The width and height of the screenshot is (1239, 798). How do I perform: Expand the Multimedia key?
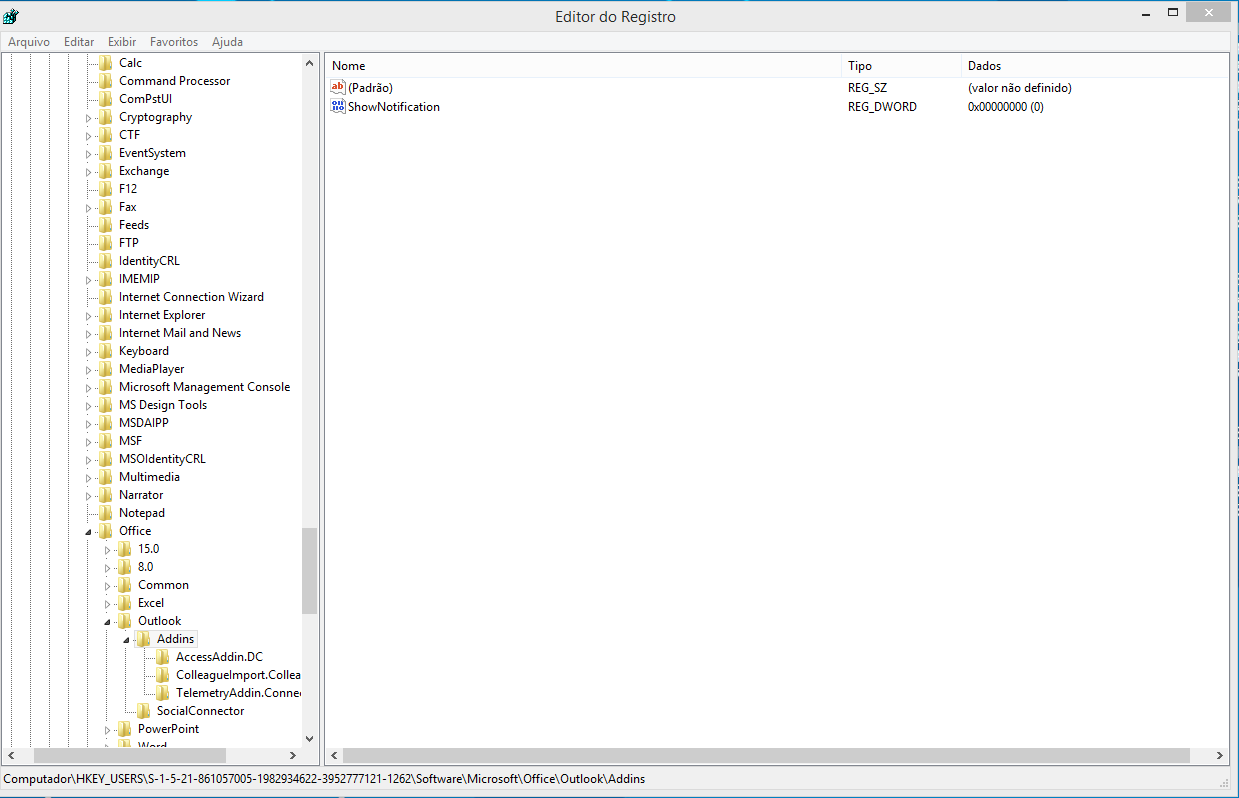89,477
